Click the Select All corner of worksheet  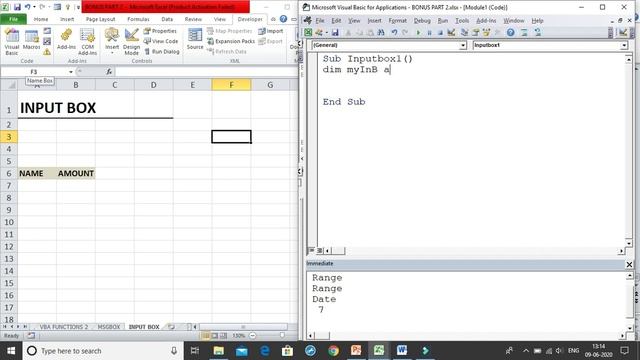click(x=9, y=85)
